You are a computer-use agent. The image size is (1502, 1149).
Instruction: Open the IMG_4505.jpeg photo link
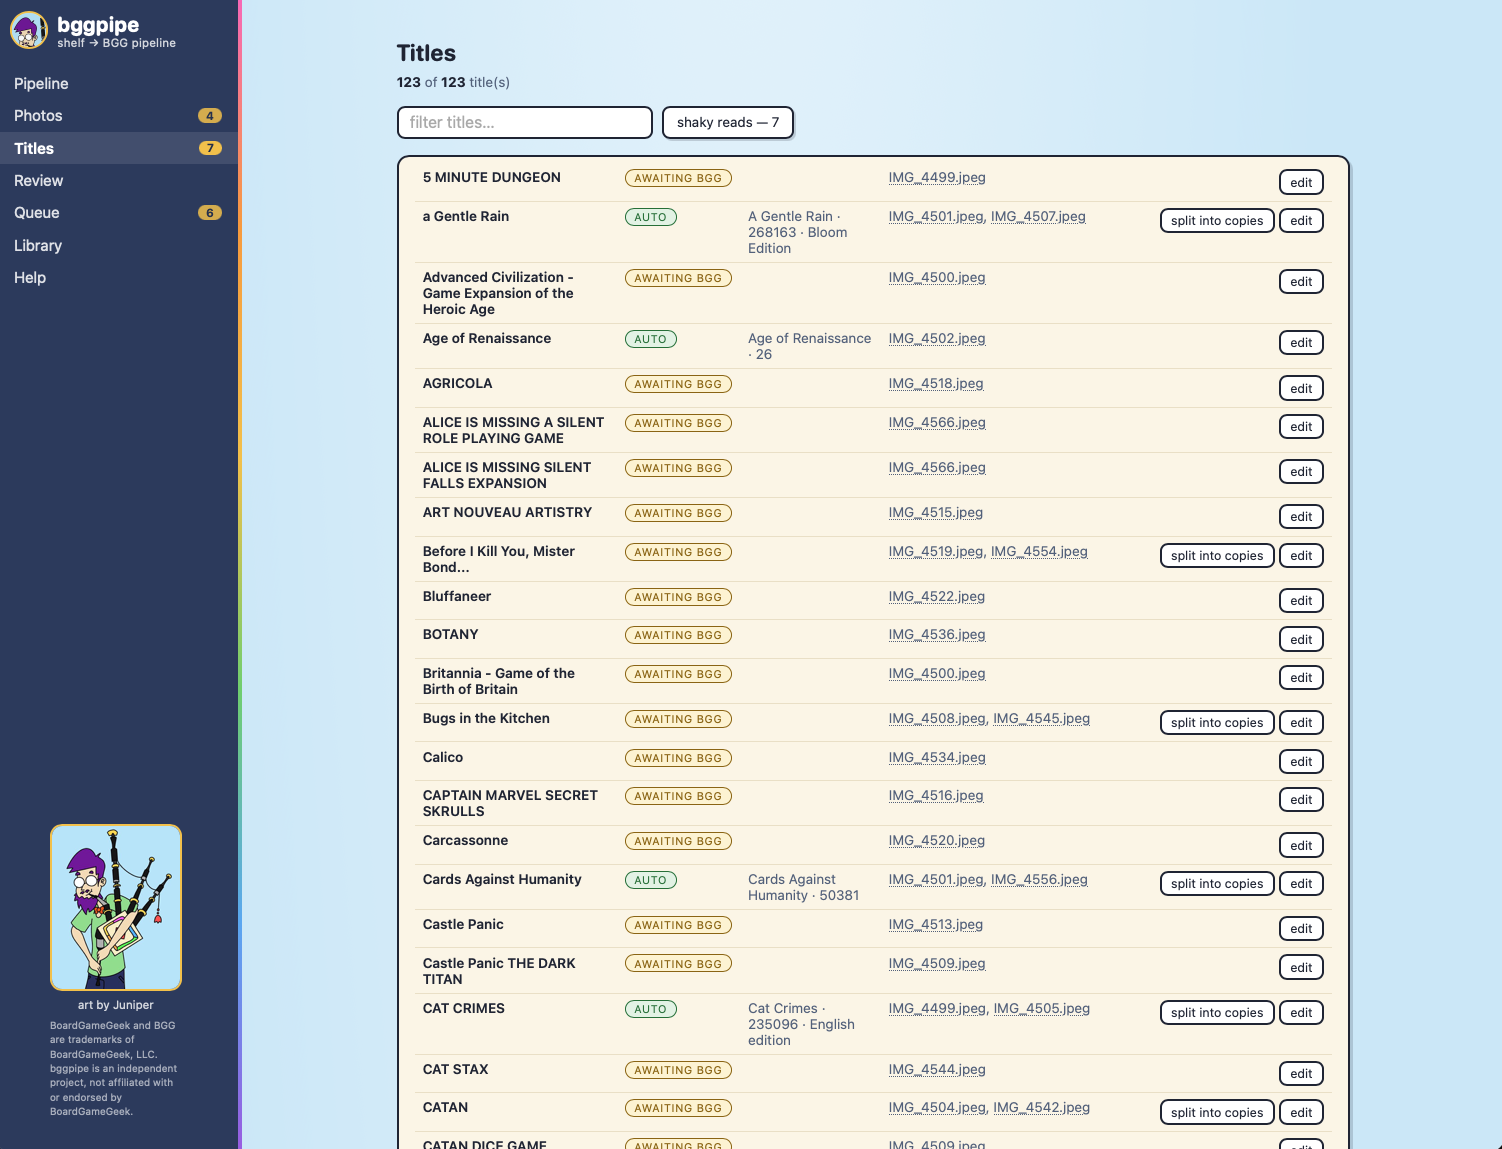click(x=1042, y=1008)
